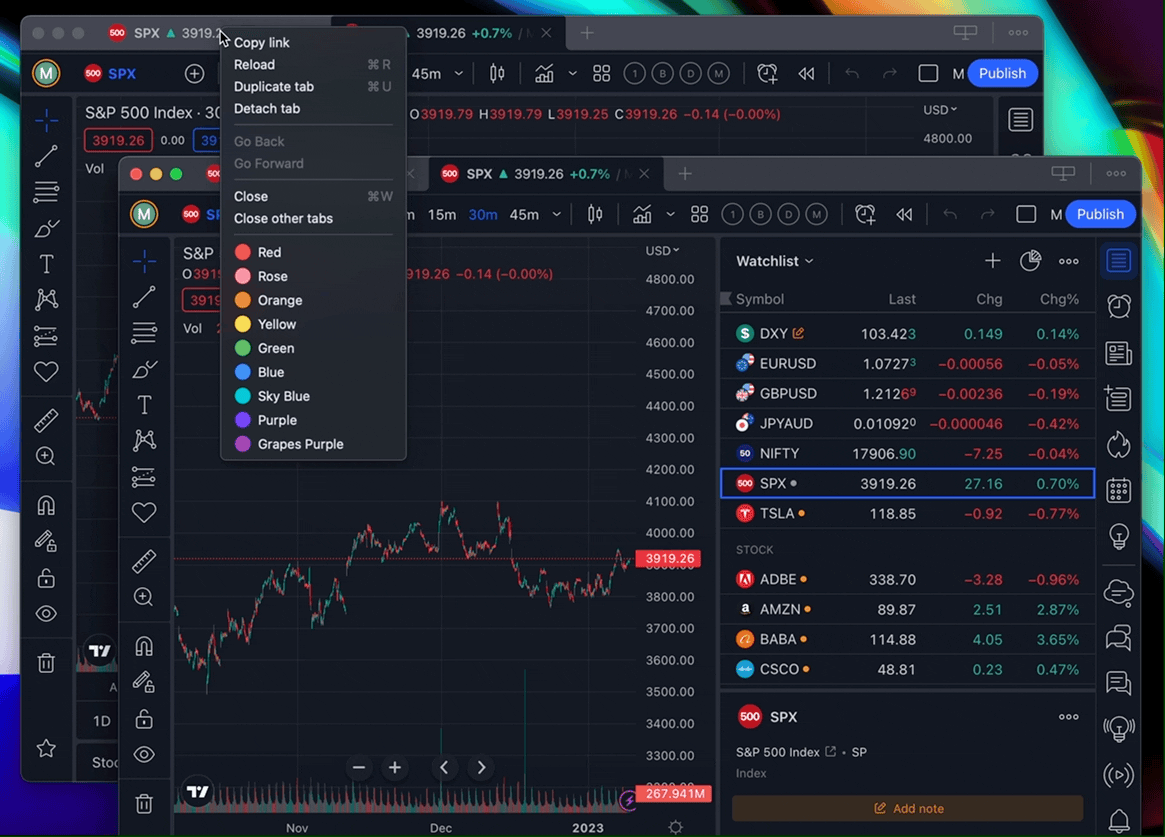Click Publish in the front window
The width and height of the screenshot is (1165, 837).
coord(1100,215)
